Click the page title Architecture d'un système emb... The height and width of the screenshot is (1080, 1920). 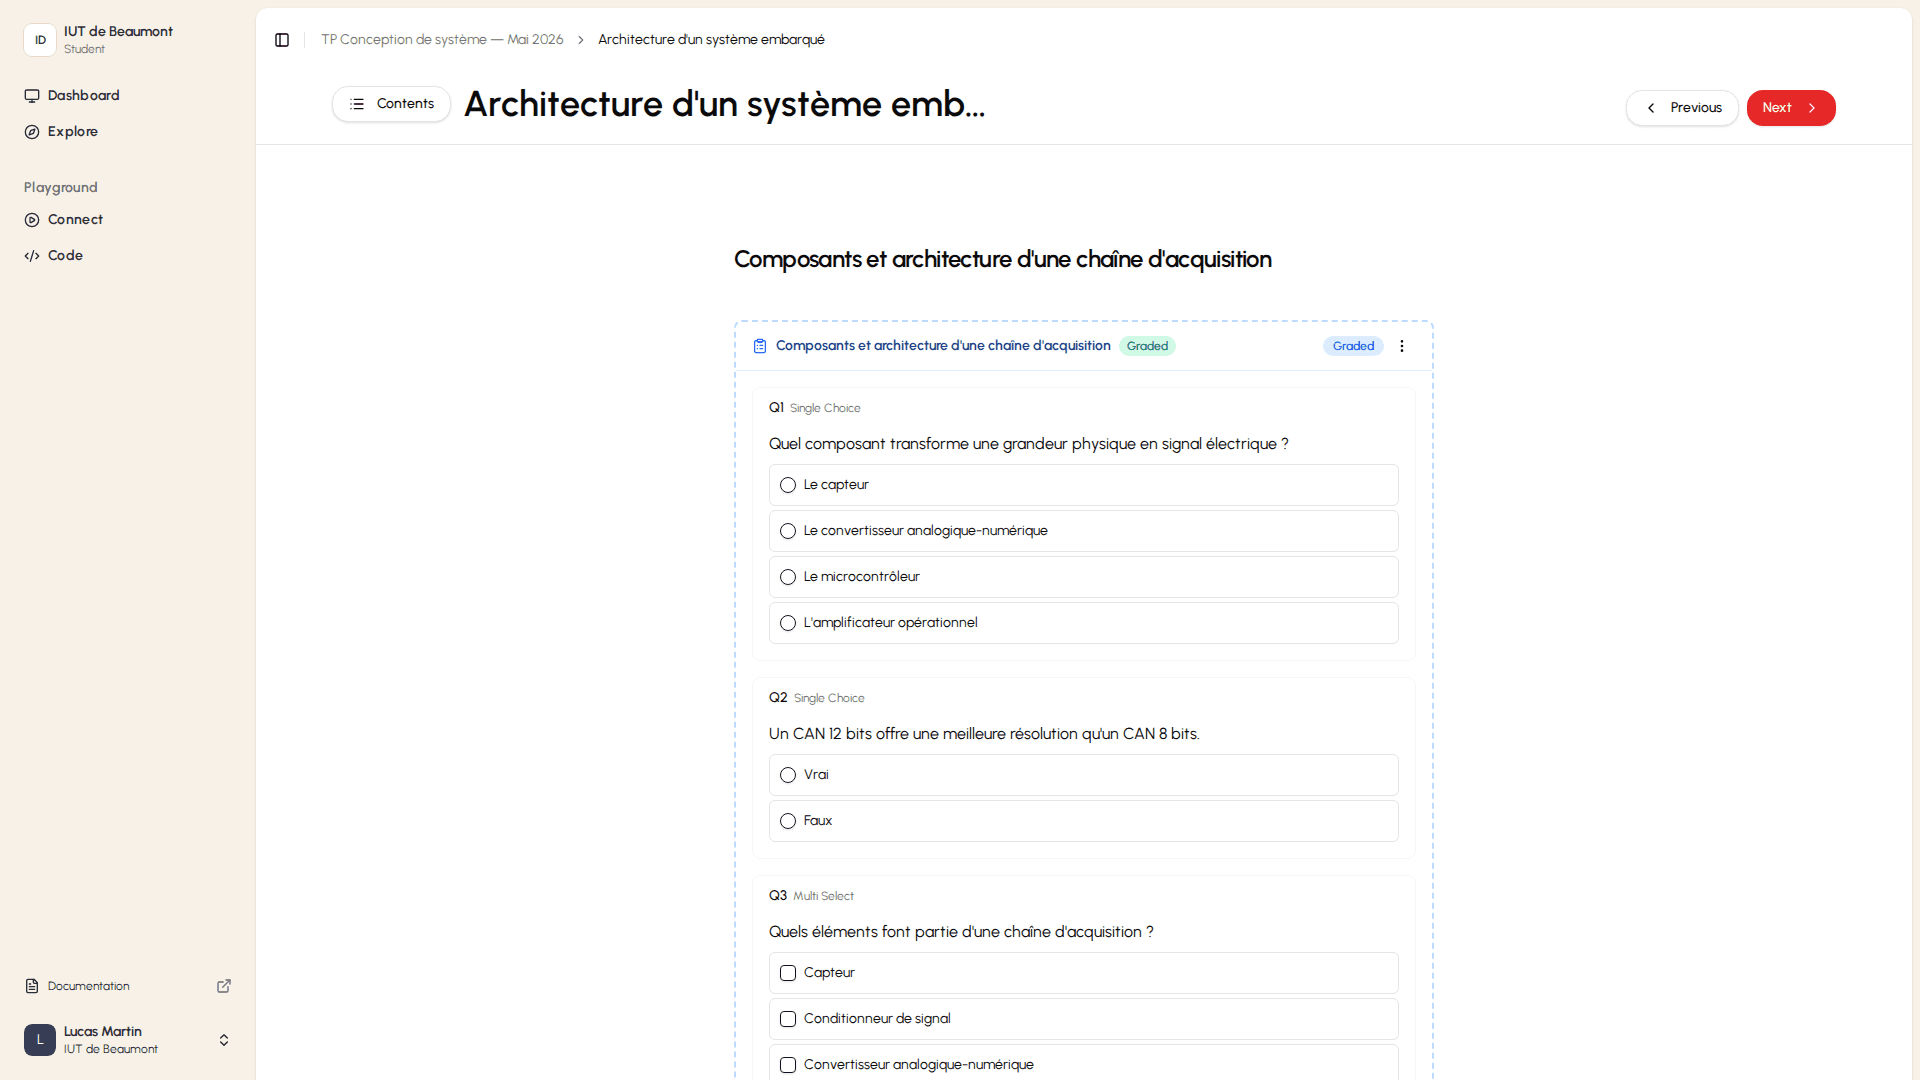tap(724, 104)
